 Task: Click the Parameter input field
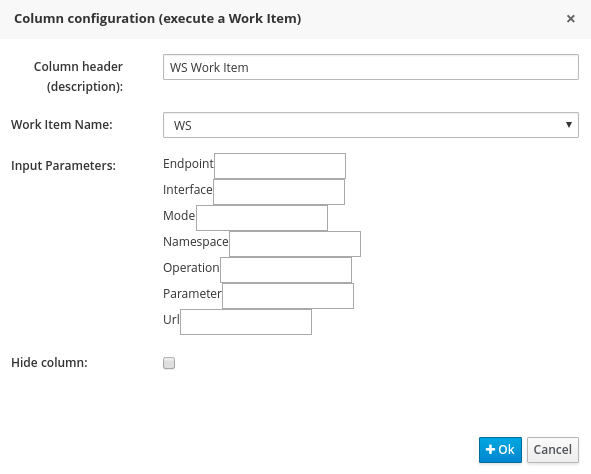coord(288,296)
